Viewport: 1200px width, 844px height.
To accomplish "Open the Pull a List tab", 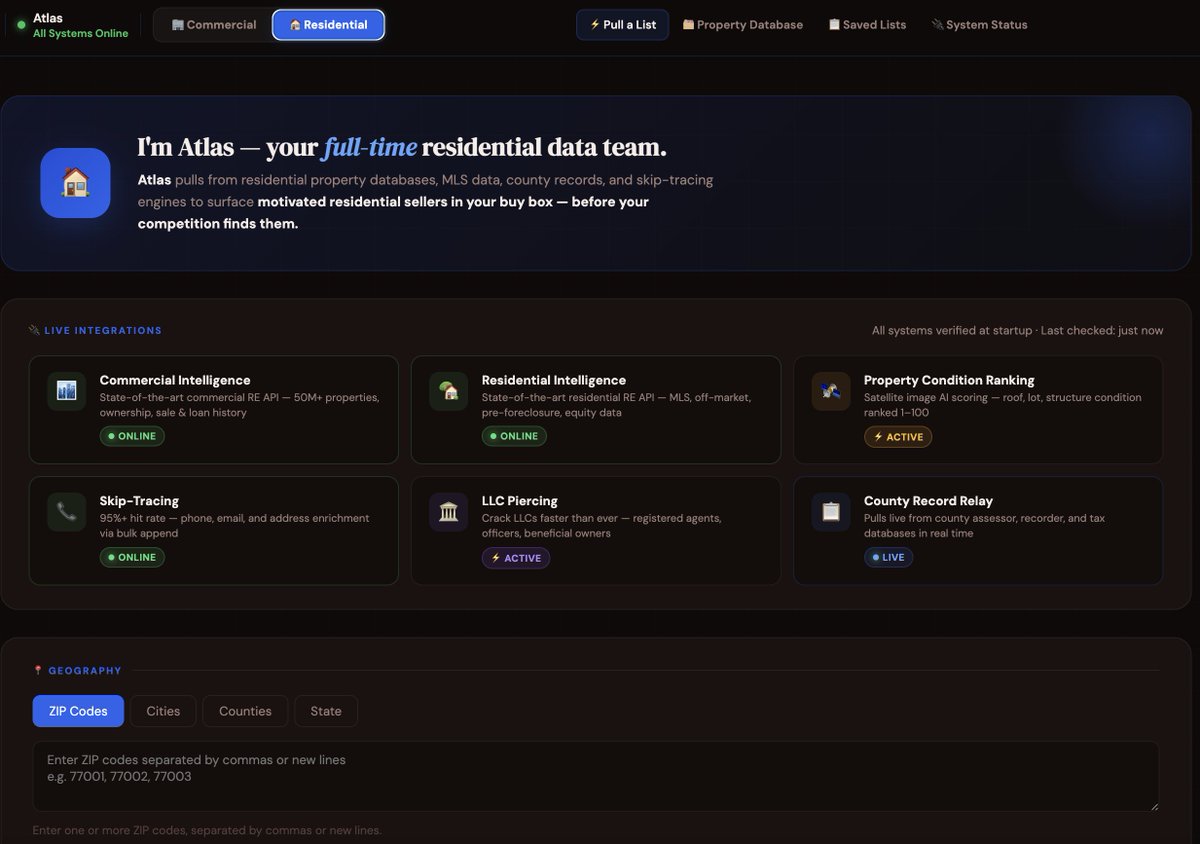I will 622,25.
